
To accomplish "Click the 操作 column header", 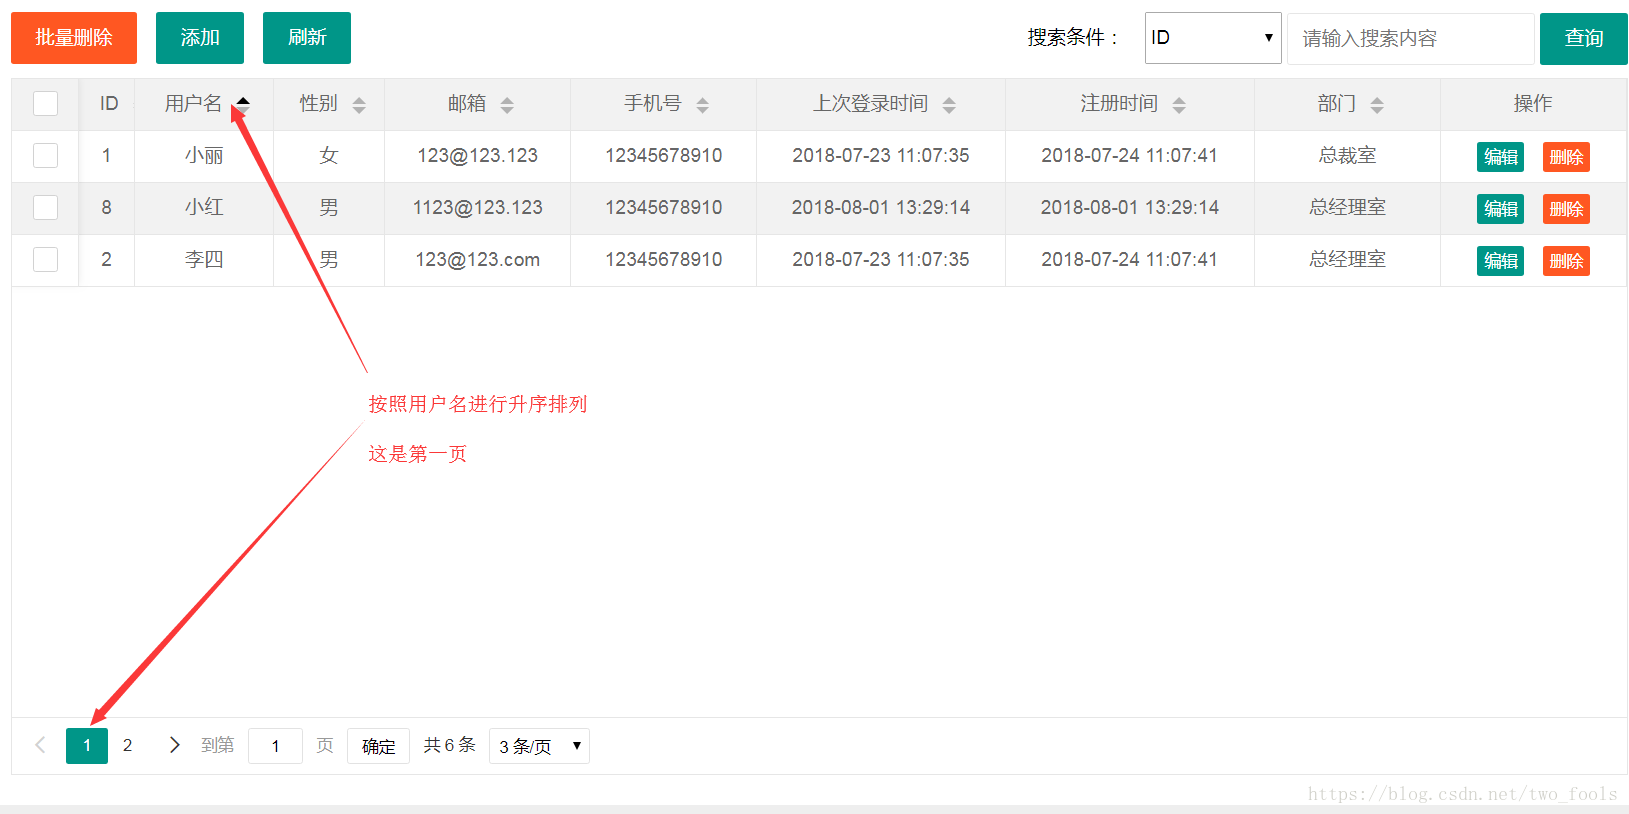I will pyautogui.click(x=1533, y=103).
